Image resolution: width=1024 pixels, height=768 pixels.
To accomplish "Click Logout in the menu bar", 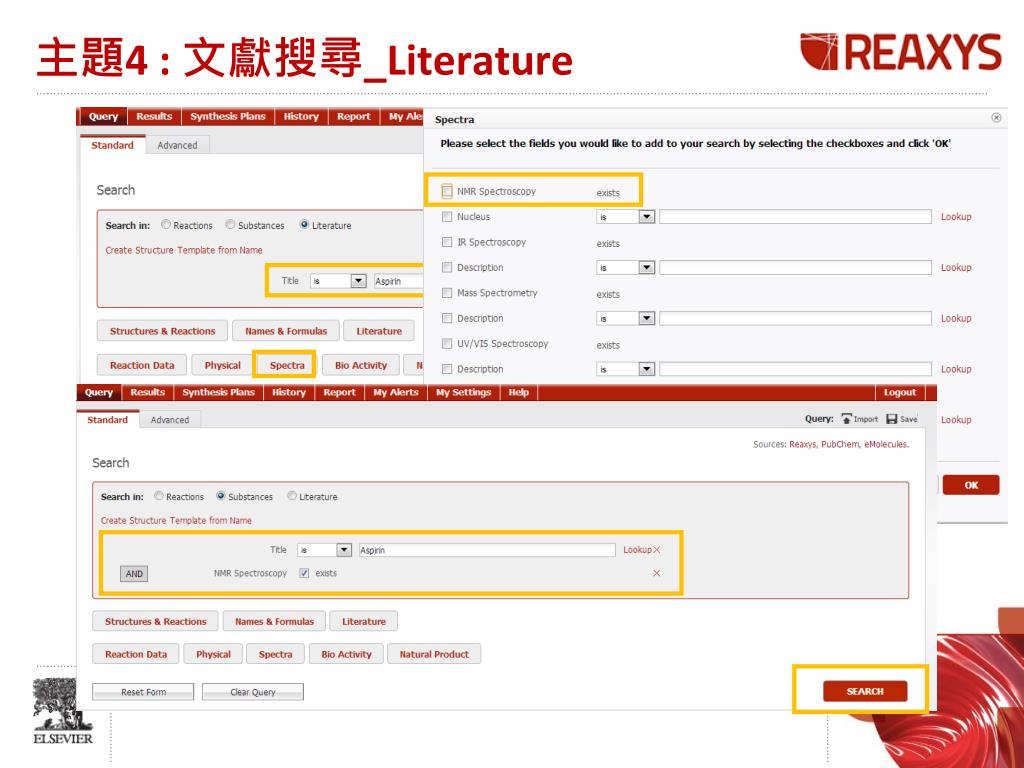I will pos(899,392).
